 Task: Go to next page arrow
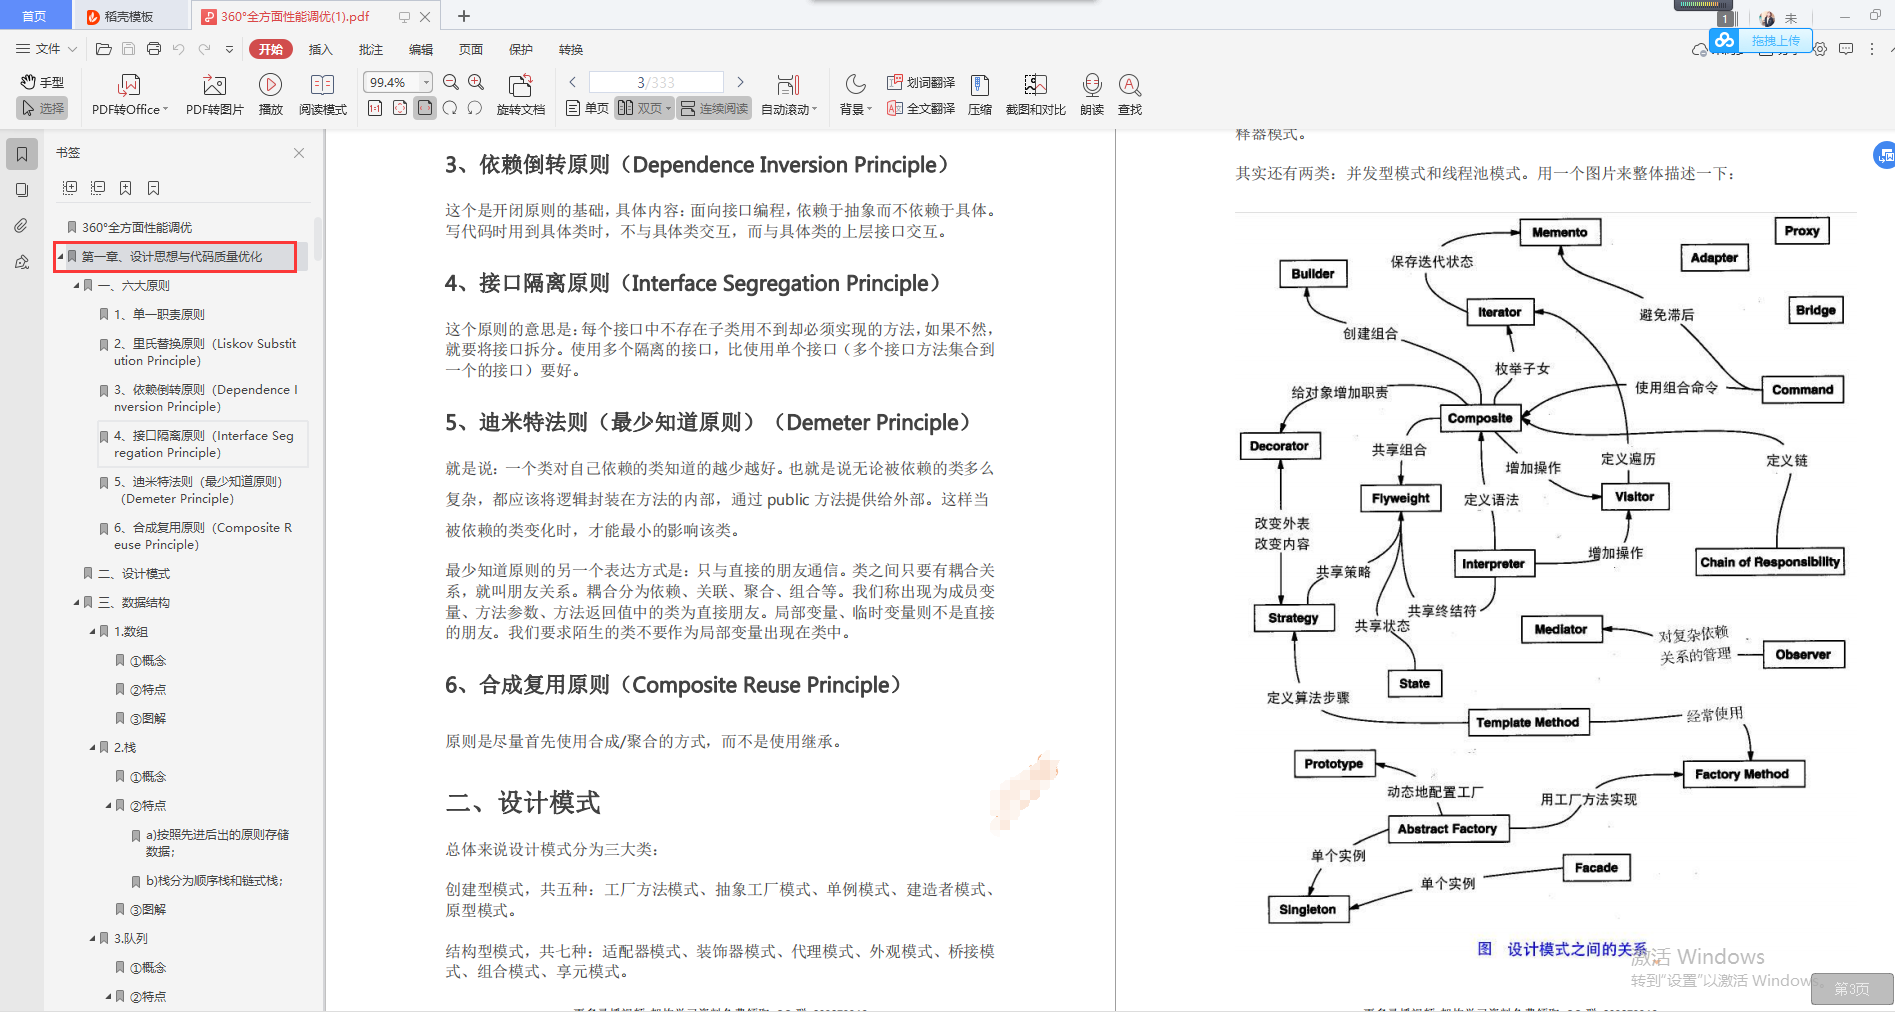tap(740, 82)
